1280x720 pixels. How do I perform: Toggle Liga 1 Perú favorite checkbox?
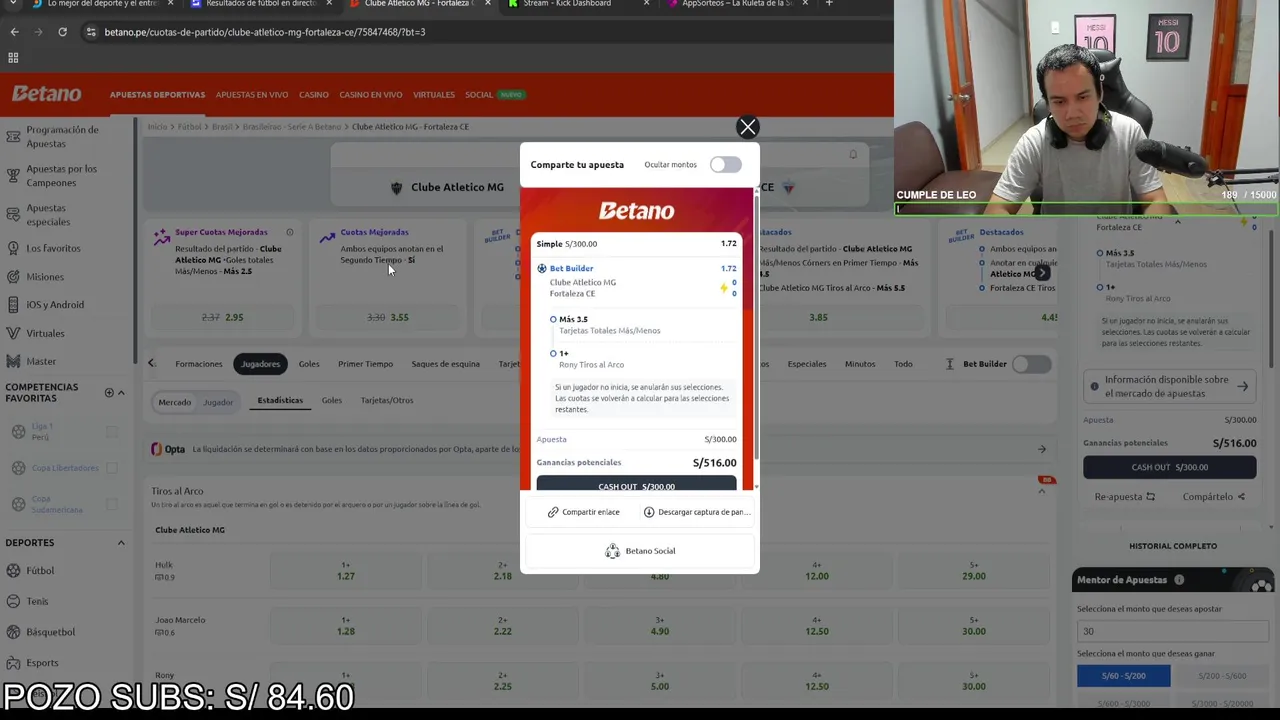pos(112,432)
